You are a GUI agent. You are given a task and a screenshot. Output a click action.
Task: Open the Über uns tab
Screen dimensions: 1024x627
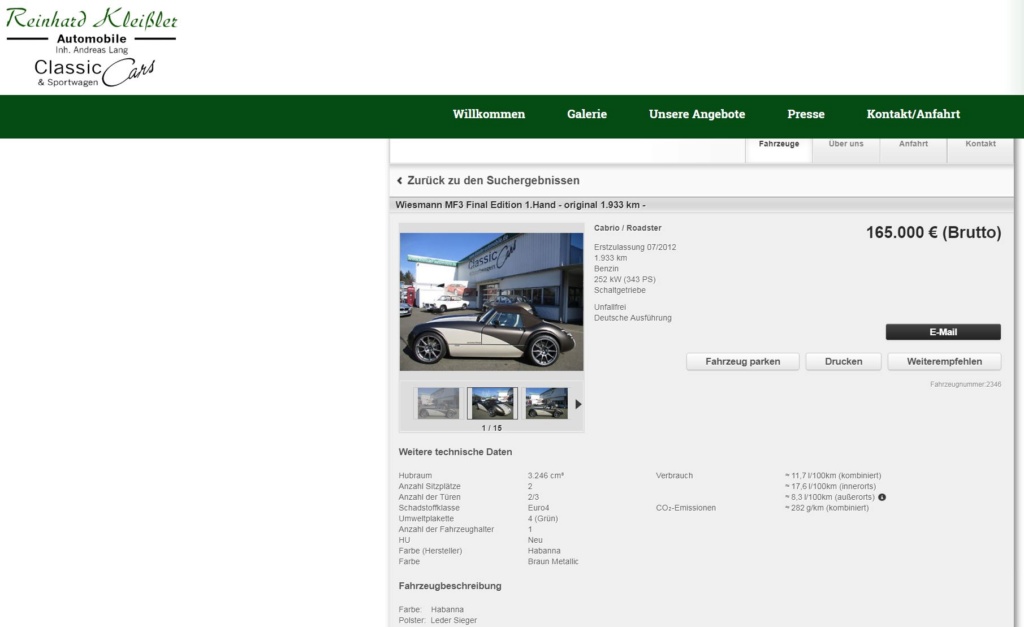click(x=846, y=149)
